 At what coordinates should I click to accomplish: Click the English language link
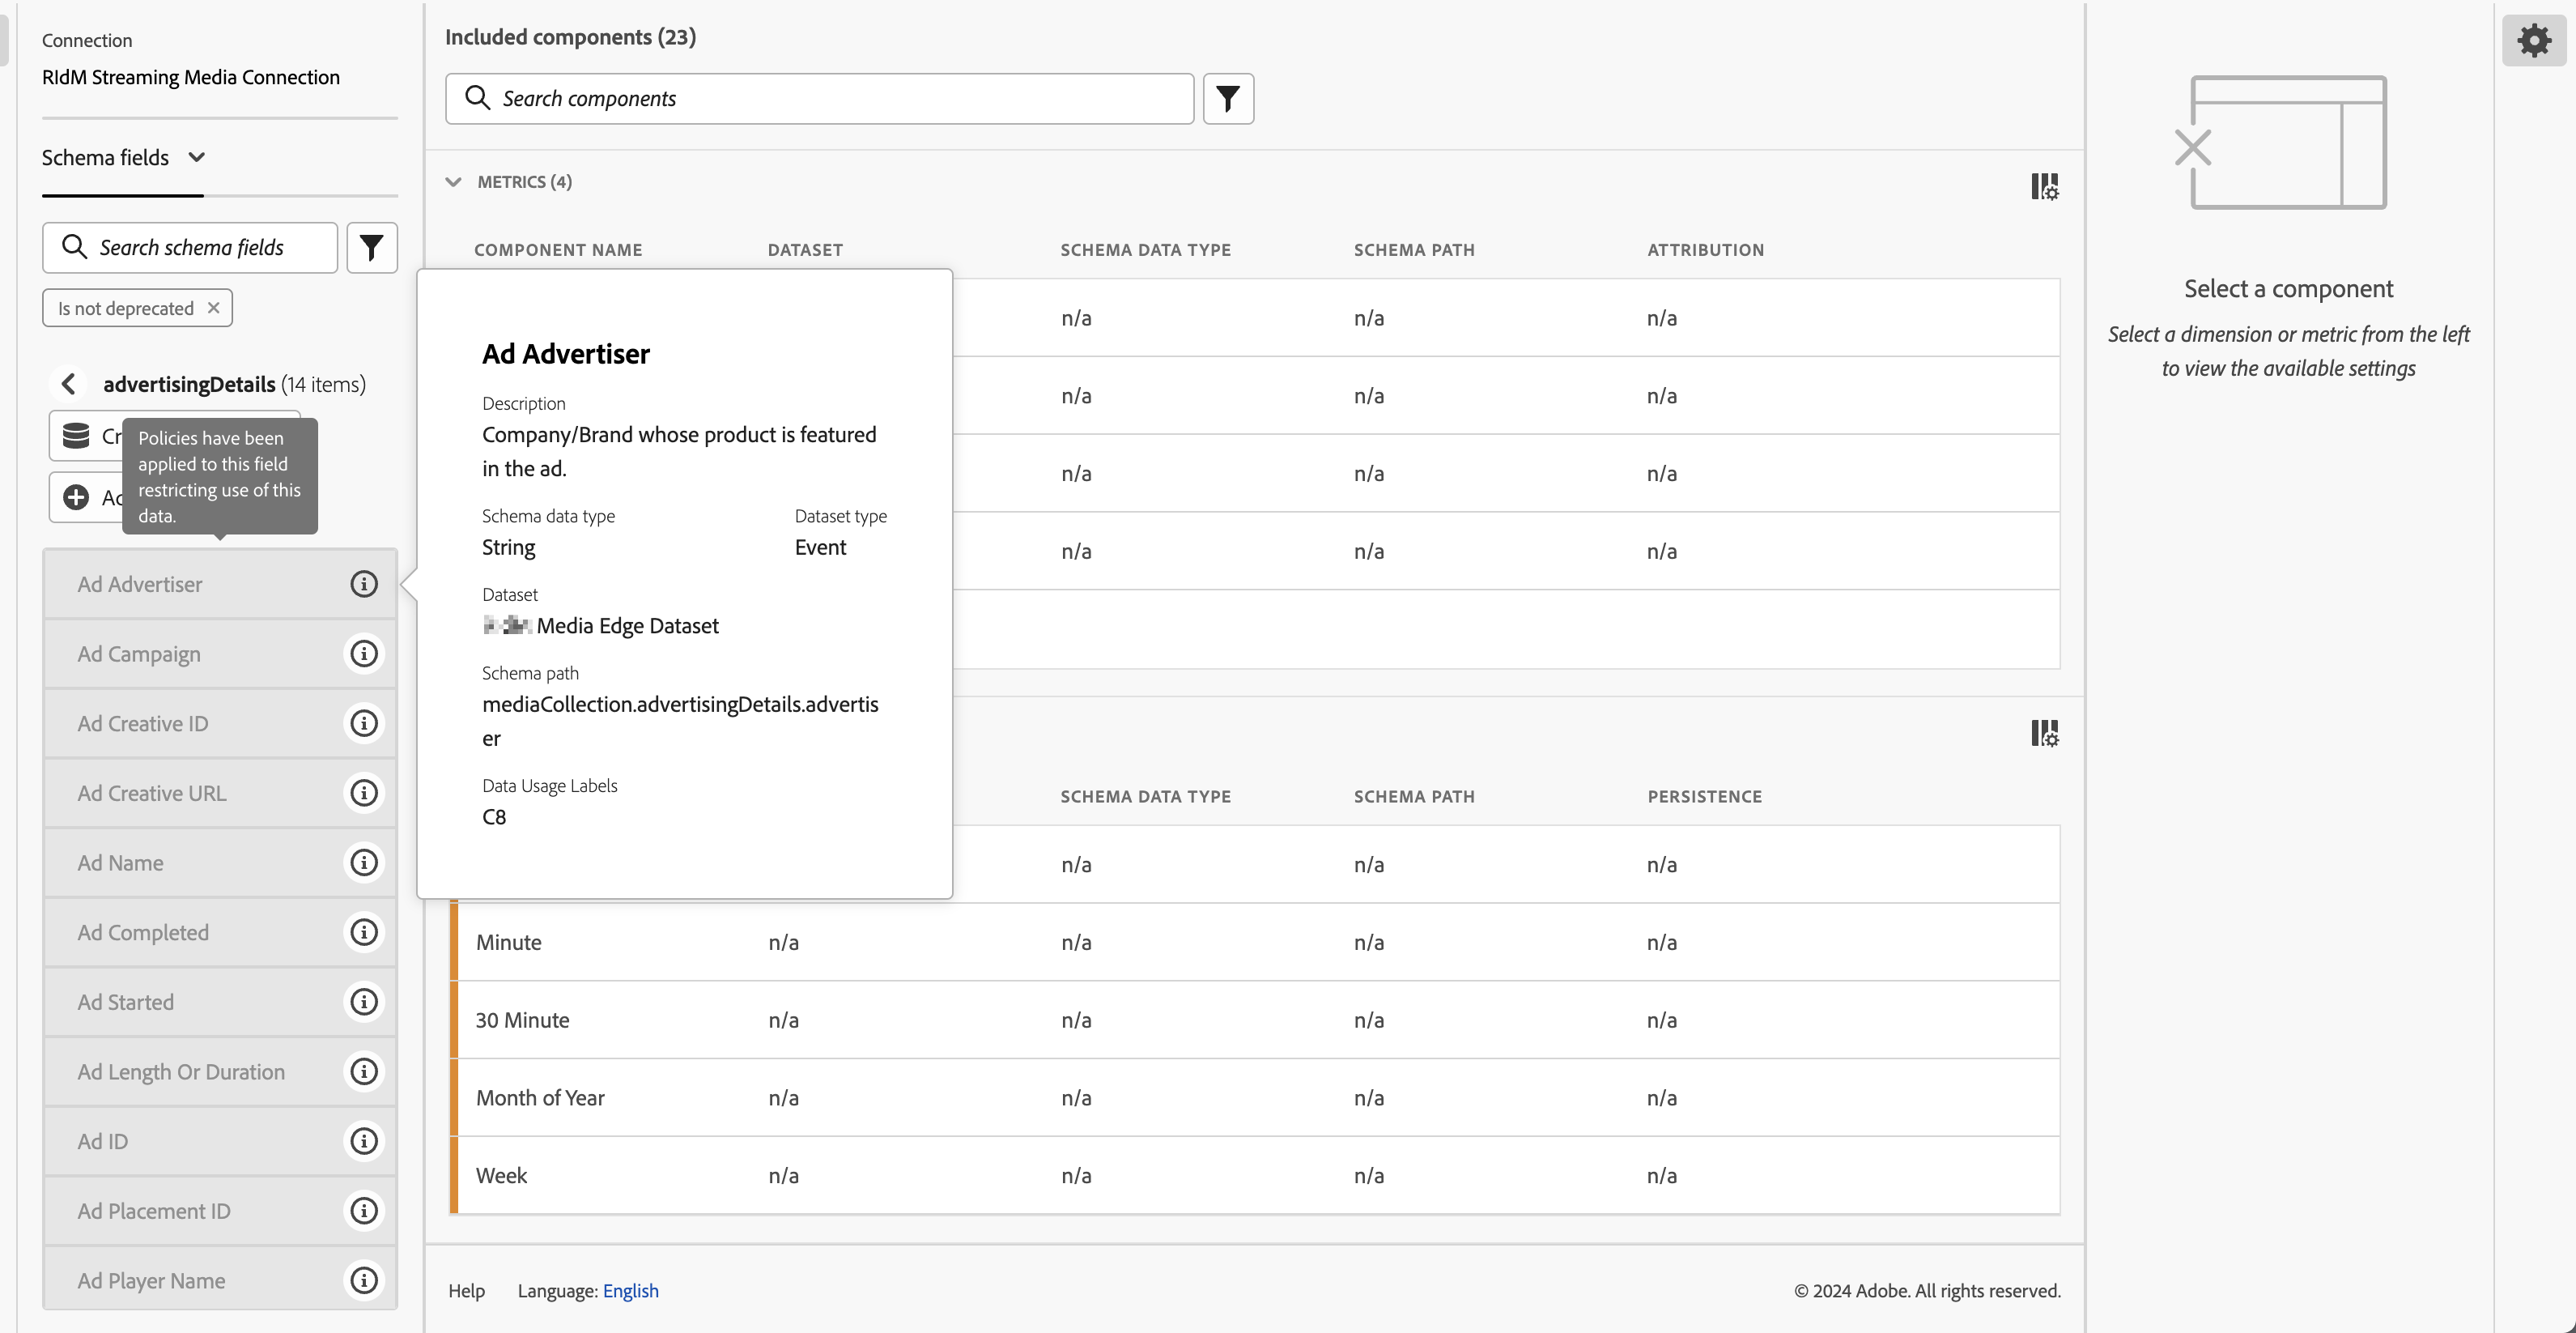click(630, 1291)
